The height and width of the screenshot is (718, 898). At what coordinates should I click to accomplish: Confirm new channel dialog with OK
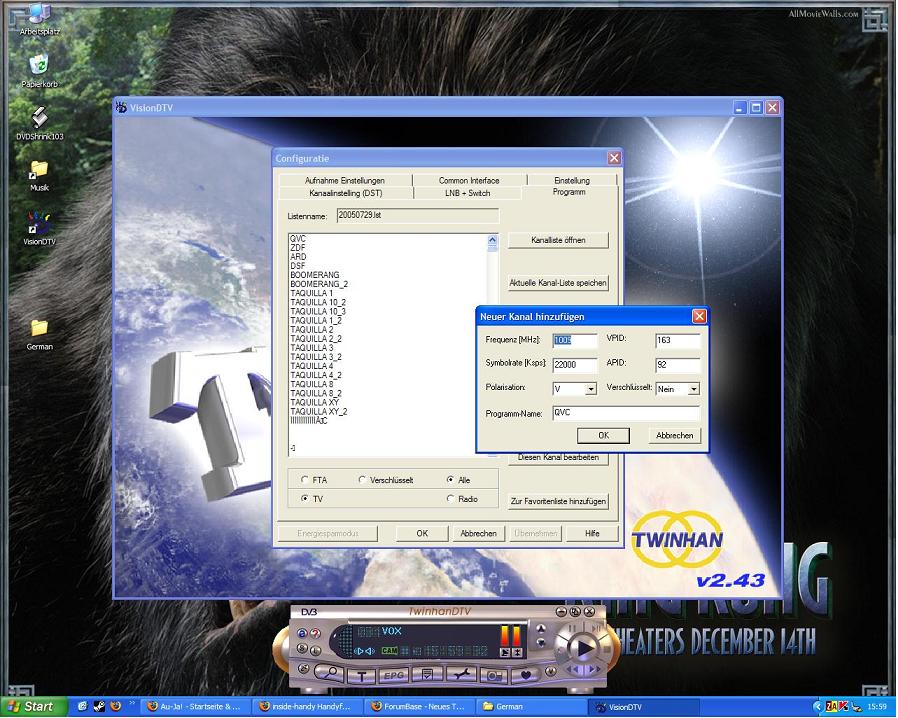point(603,436)
